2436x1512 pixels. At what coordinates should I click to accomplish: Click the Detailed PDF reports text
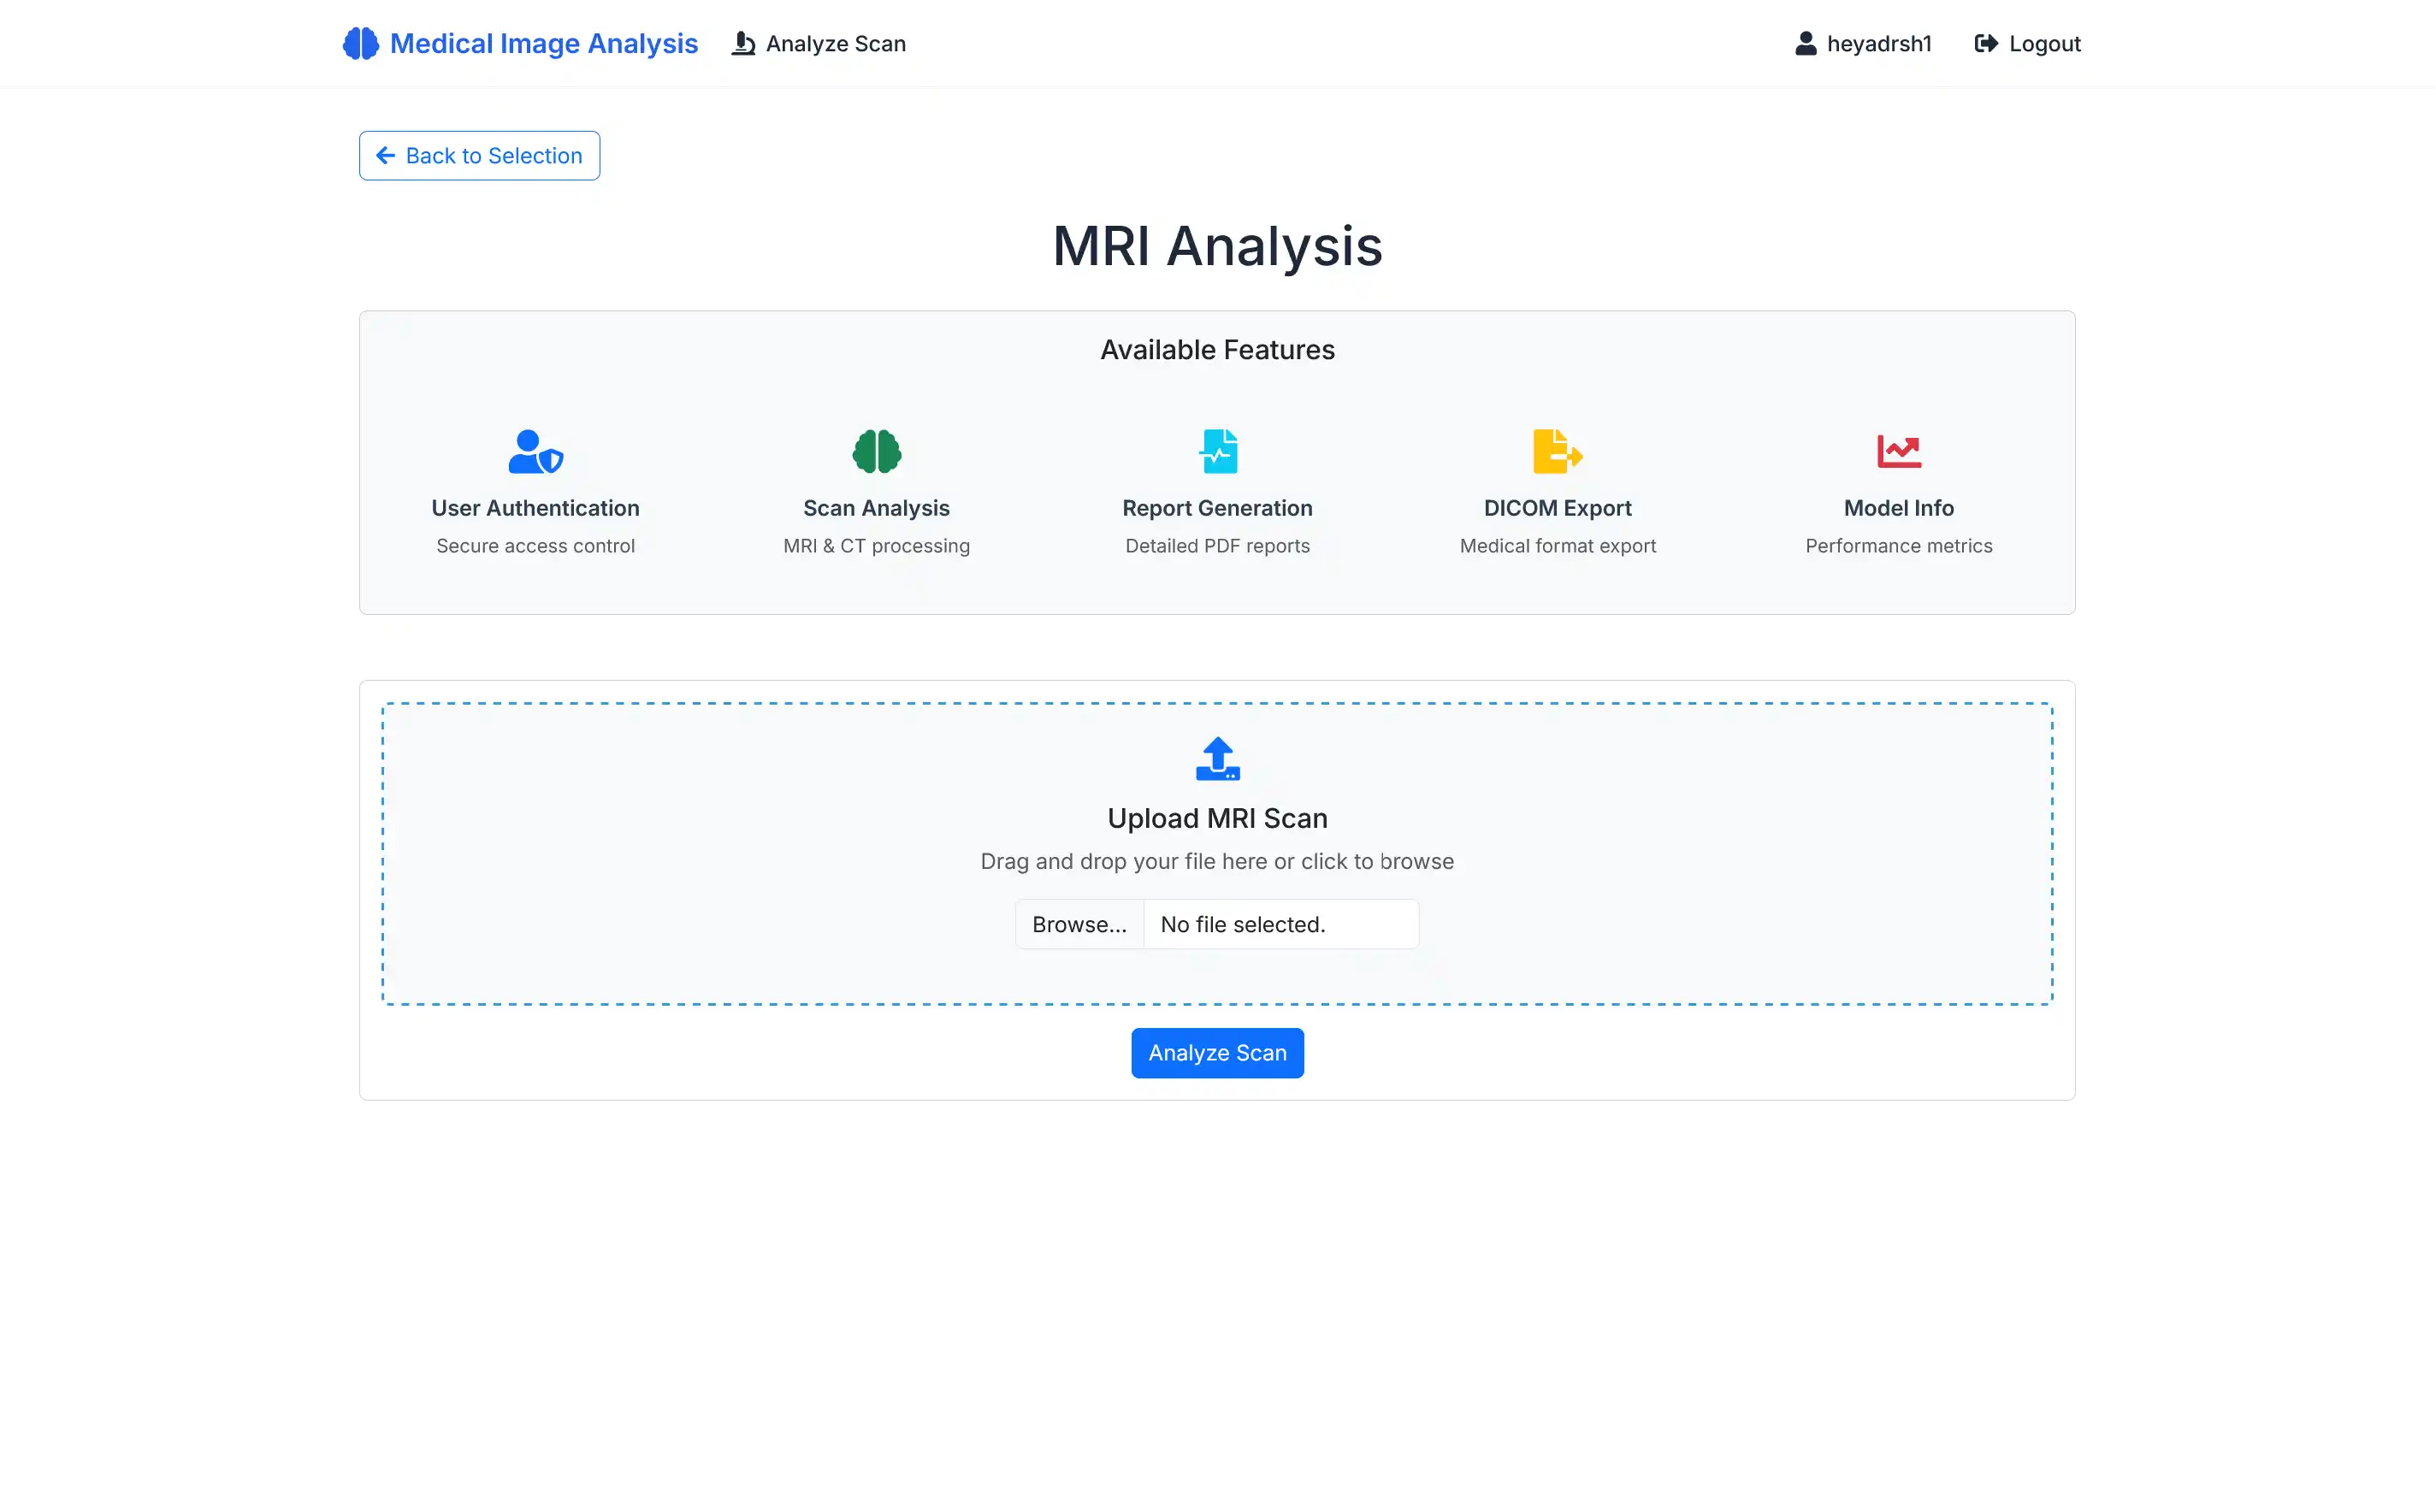tap(1217, 546)
